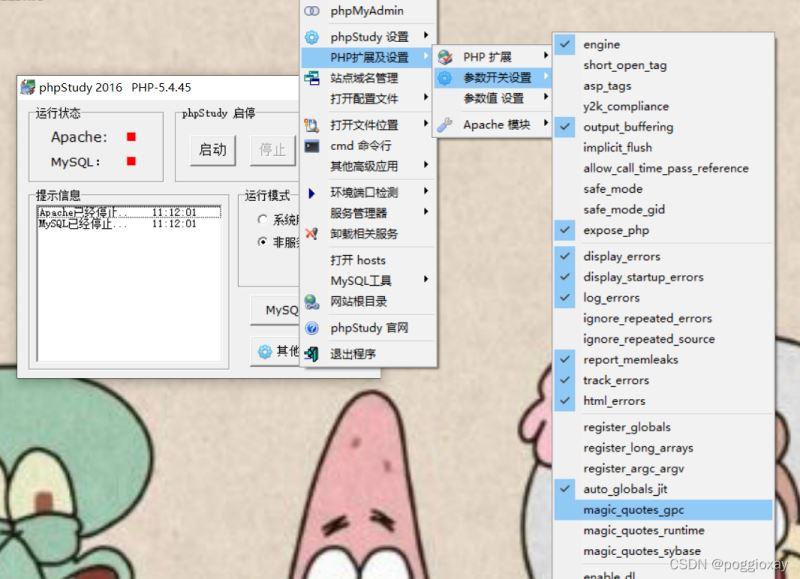
Task: Open the 服务管理器 menu entry
Action: (358, 213)
